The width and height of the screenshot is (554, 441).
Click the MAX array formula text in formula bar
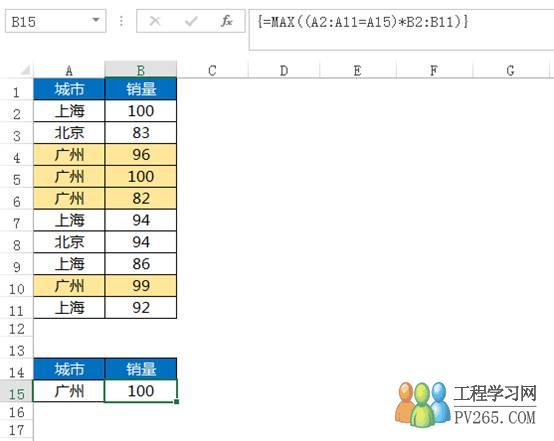click(x=363, y=22)
